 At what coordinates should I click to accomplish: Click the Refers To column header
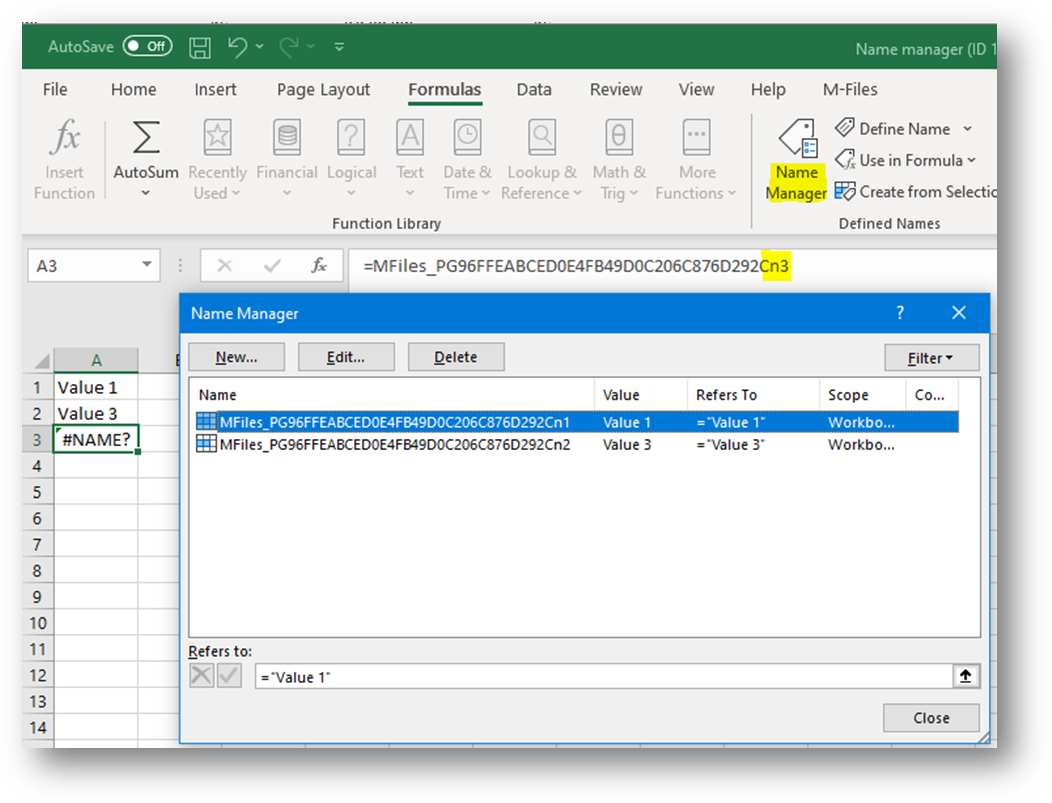[x=753, y=395]
